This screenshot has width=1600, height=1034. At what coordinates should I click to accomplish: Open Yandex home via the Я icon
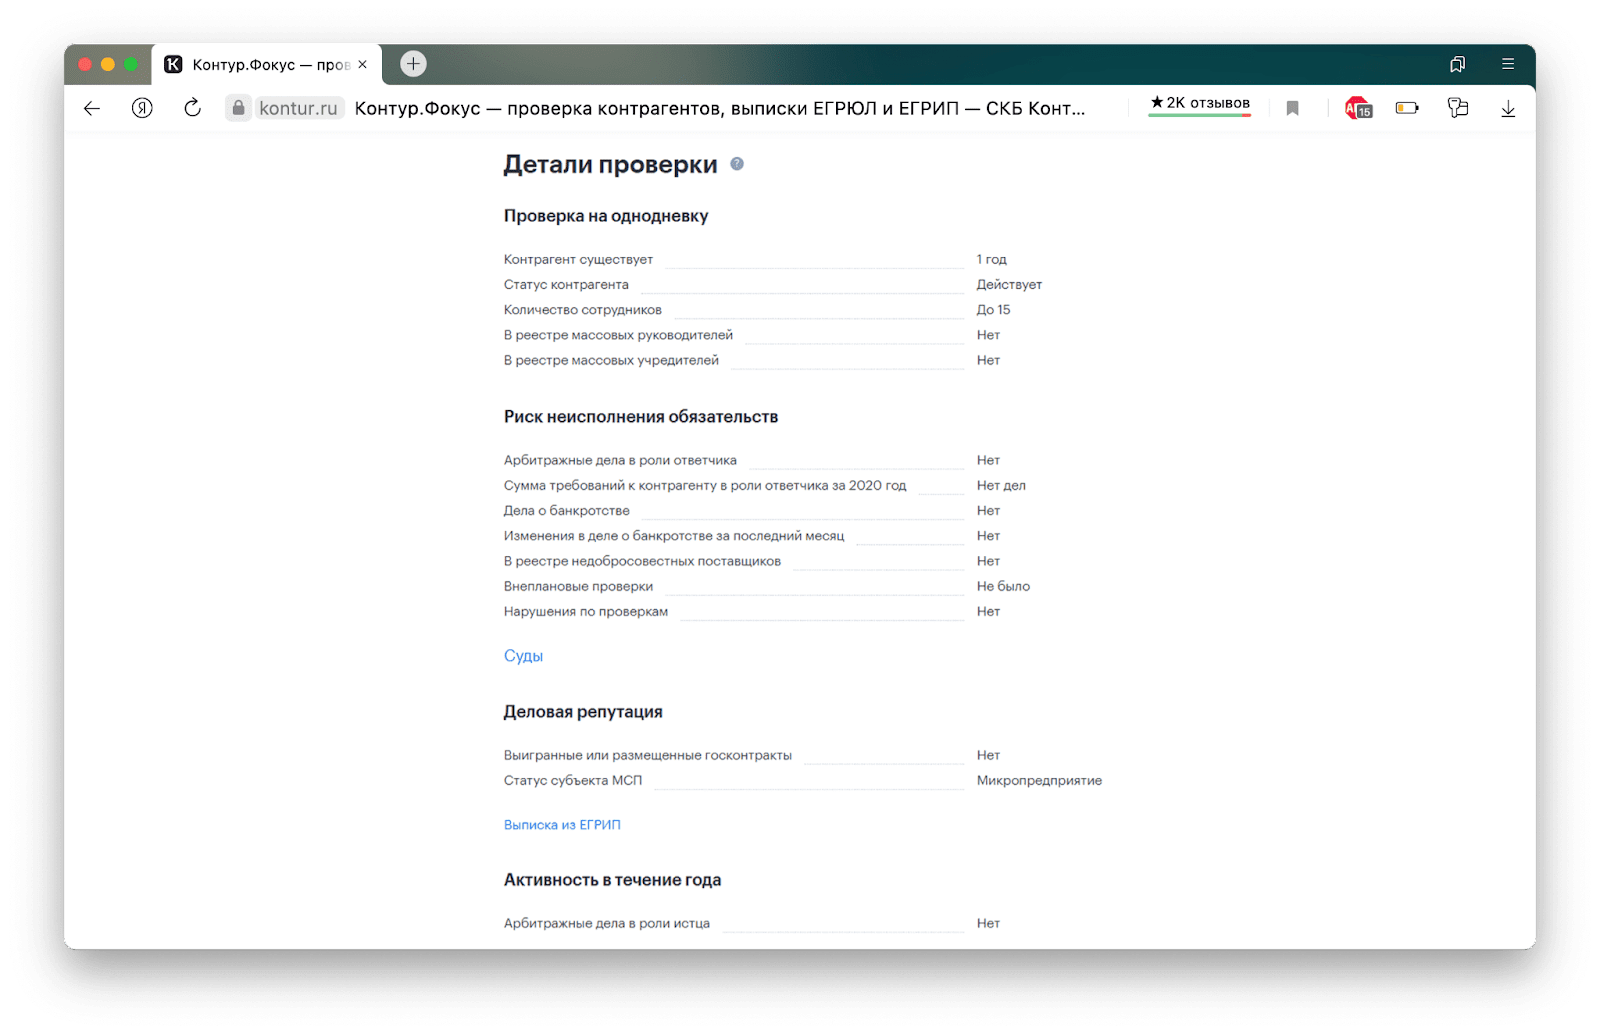tap(142, 108)
